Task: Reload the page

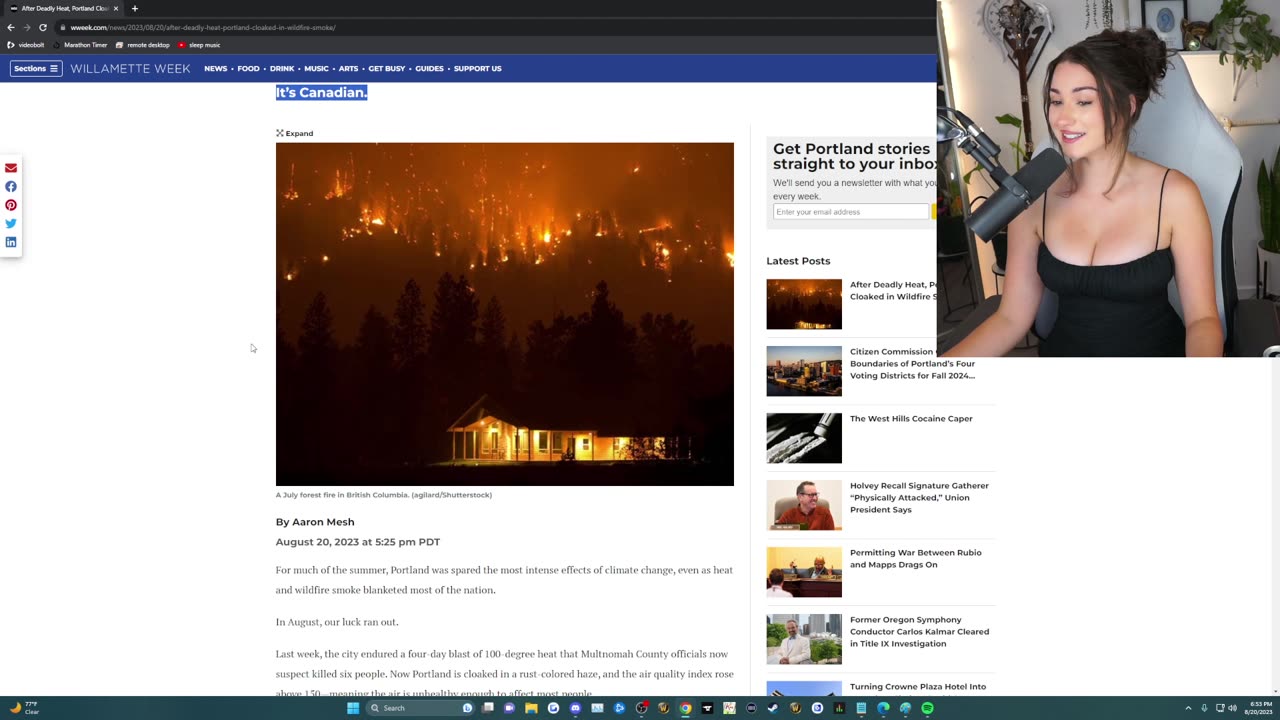Action: (x=43, y=27)
